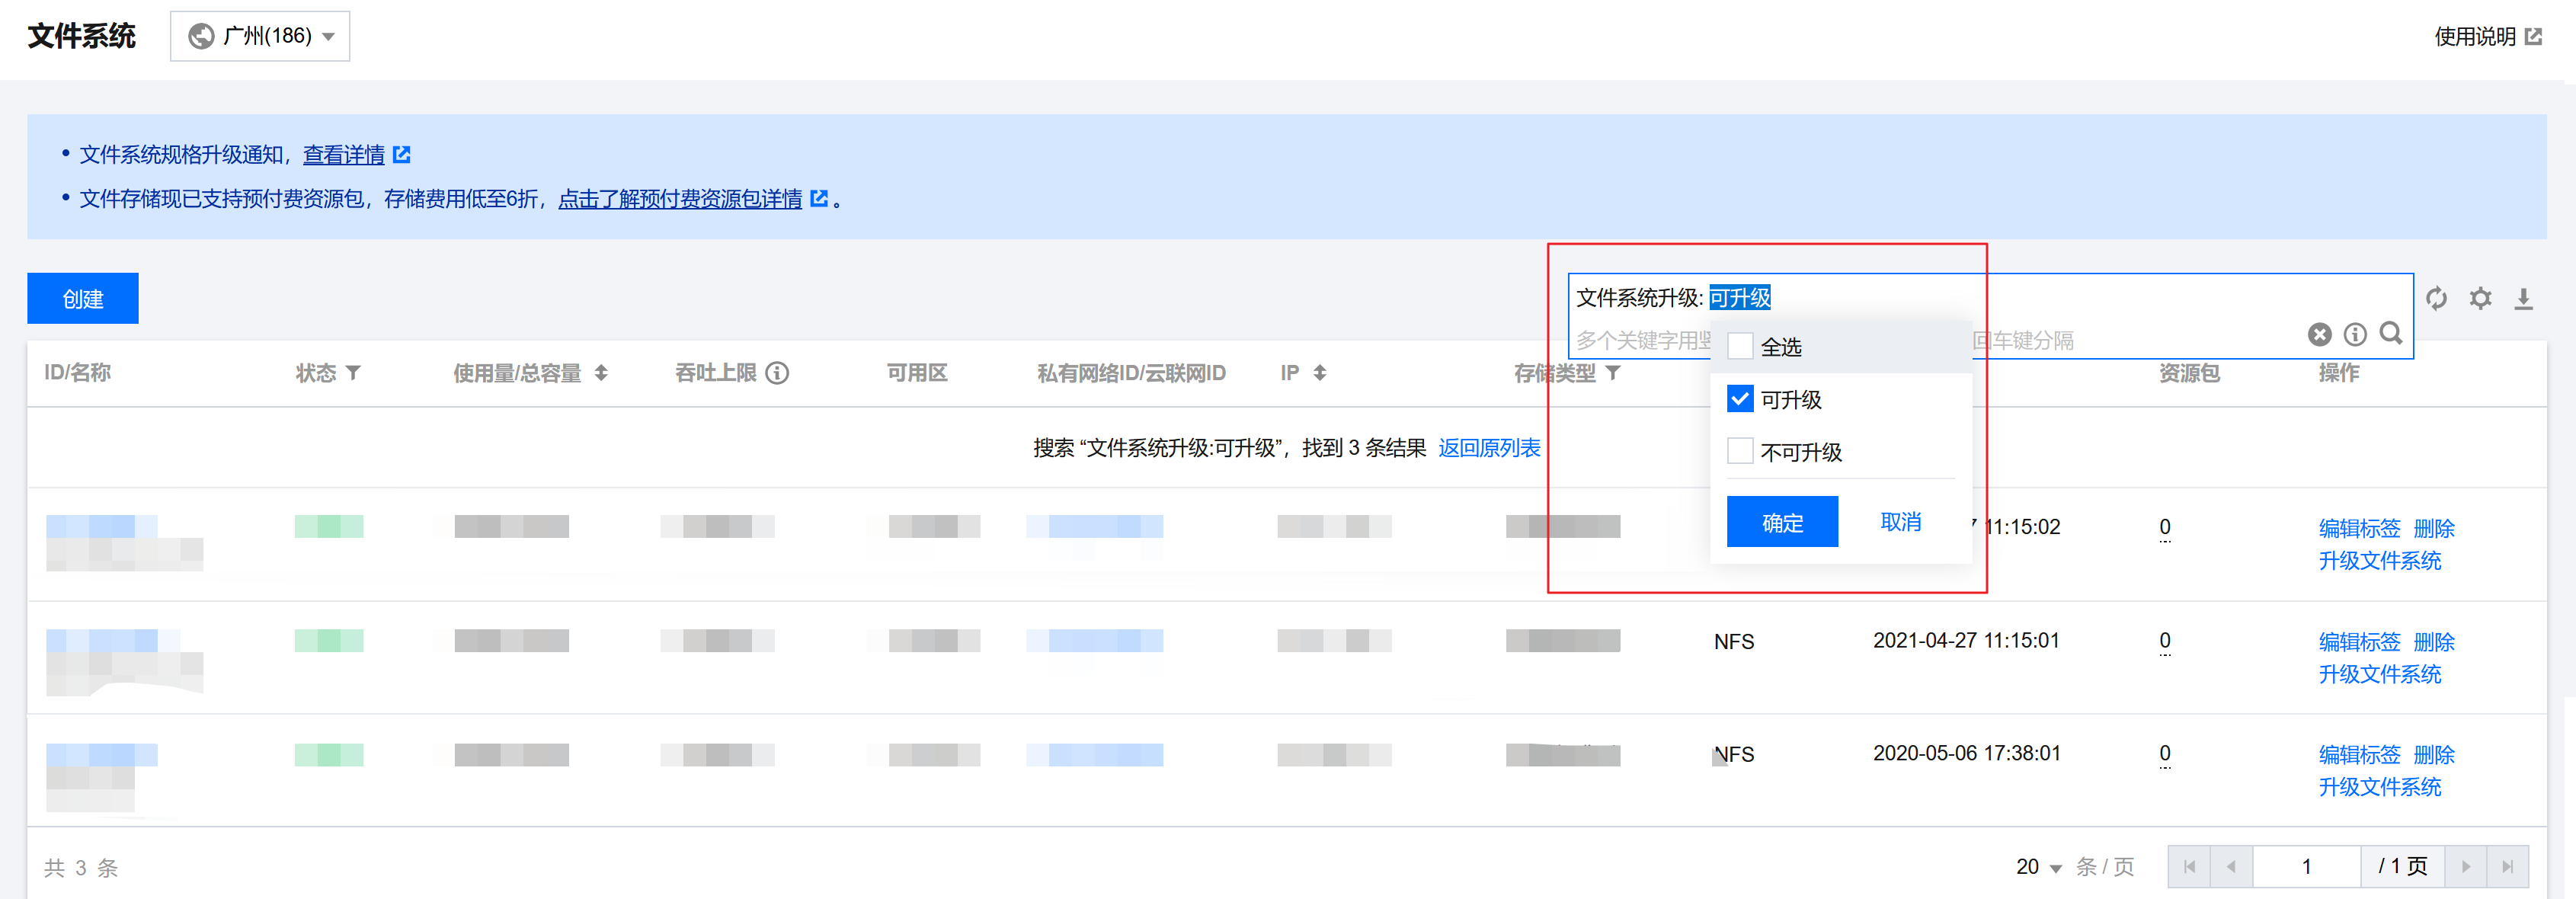Sort by usage/total capacity column
The height and width of the screenshot is (899, 2576).
point(601,373)
